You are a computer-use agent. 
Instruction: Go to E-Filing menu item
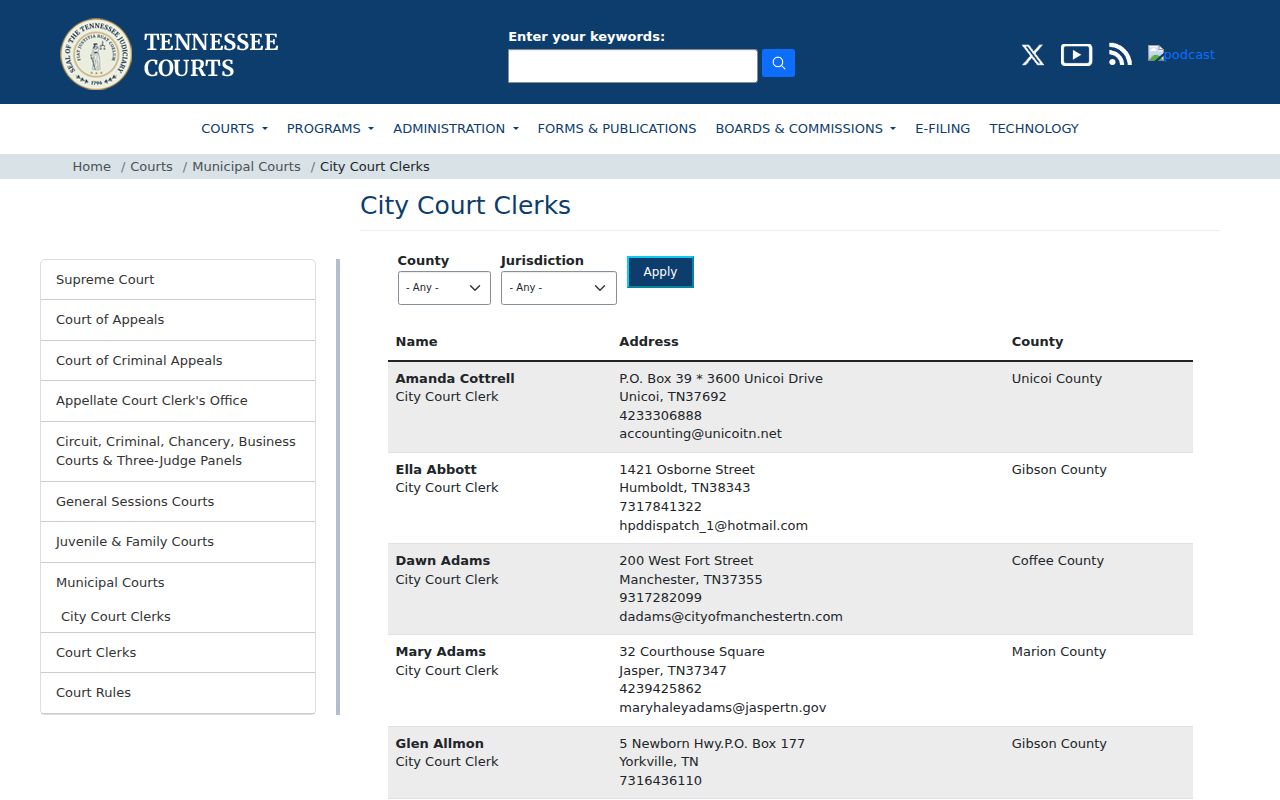click(942, 128)
